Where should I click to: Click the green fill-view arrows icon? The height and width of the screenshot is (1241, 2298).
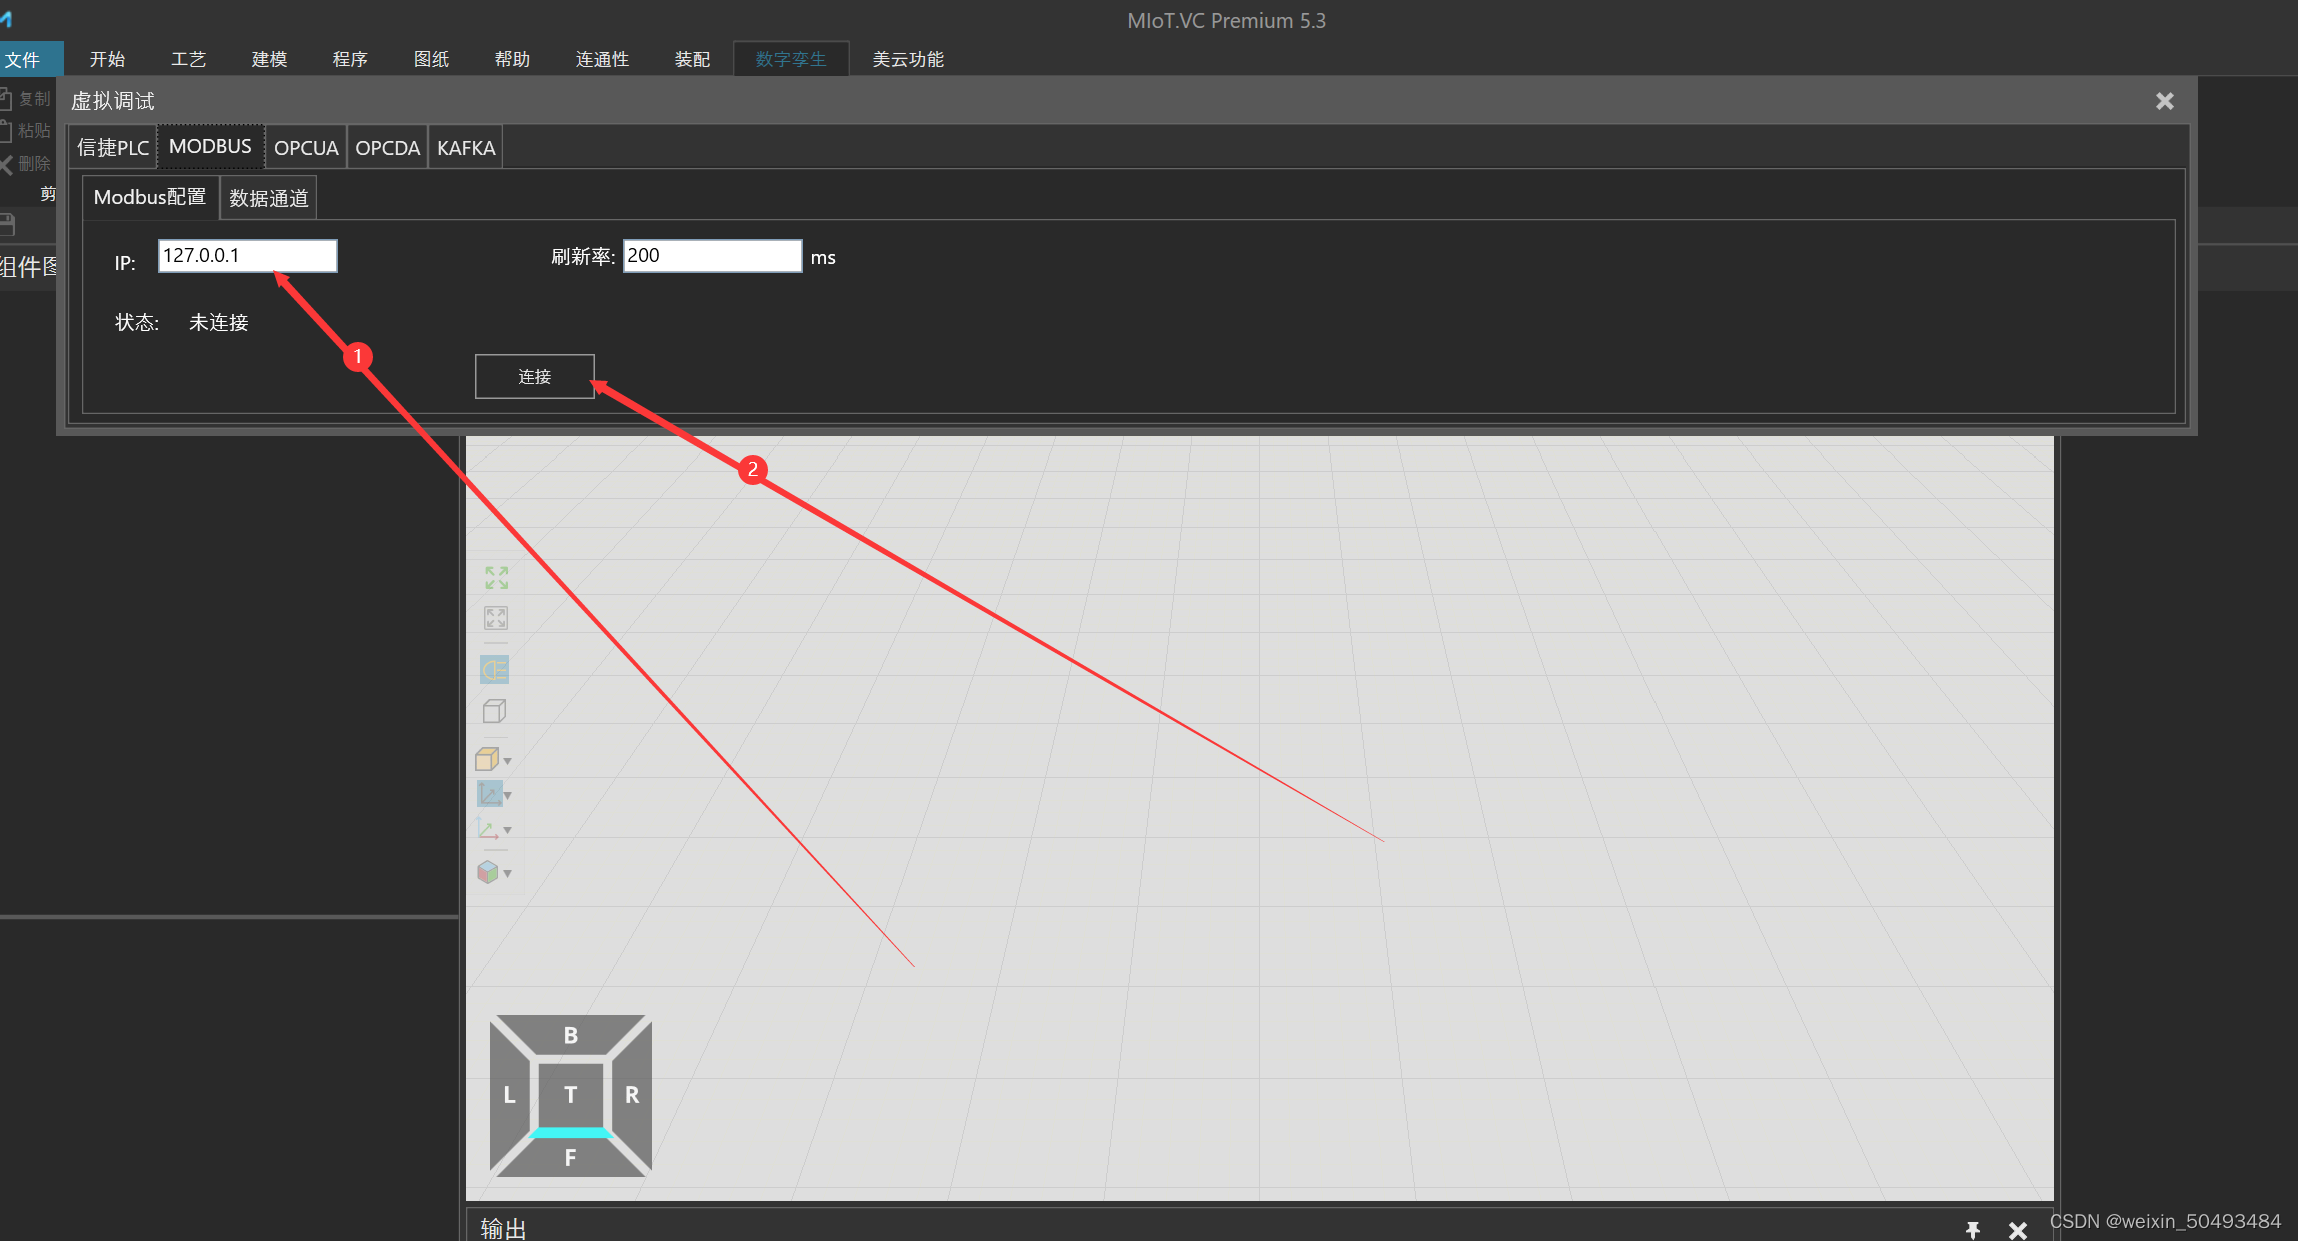(x=496, y=578)
